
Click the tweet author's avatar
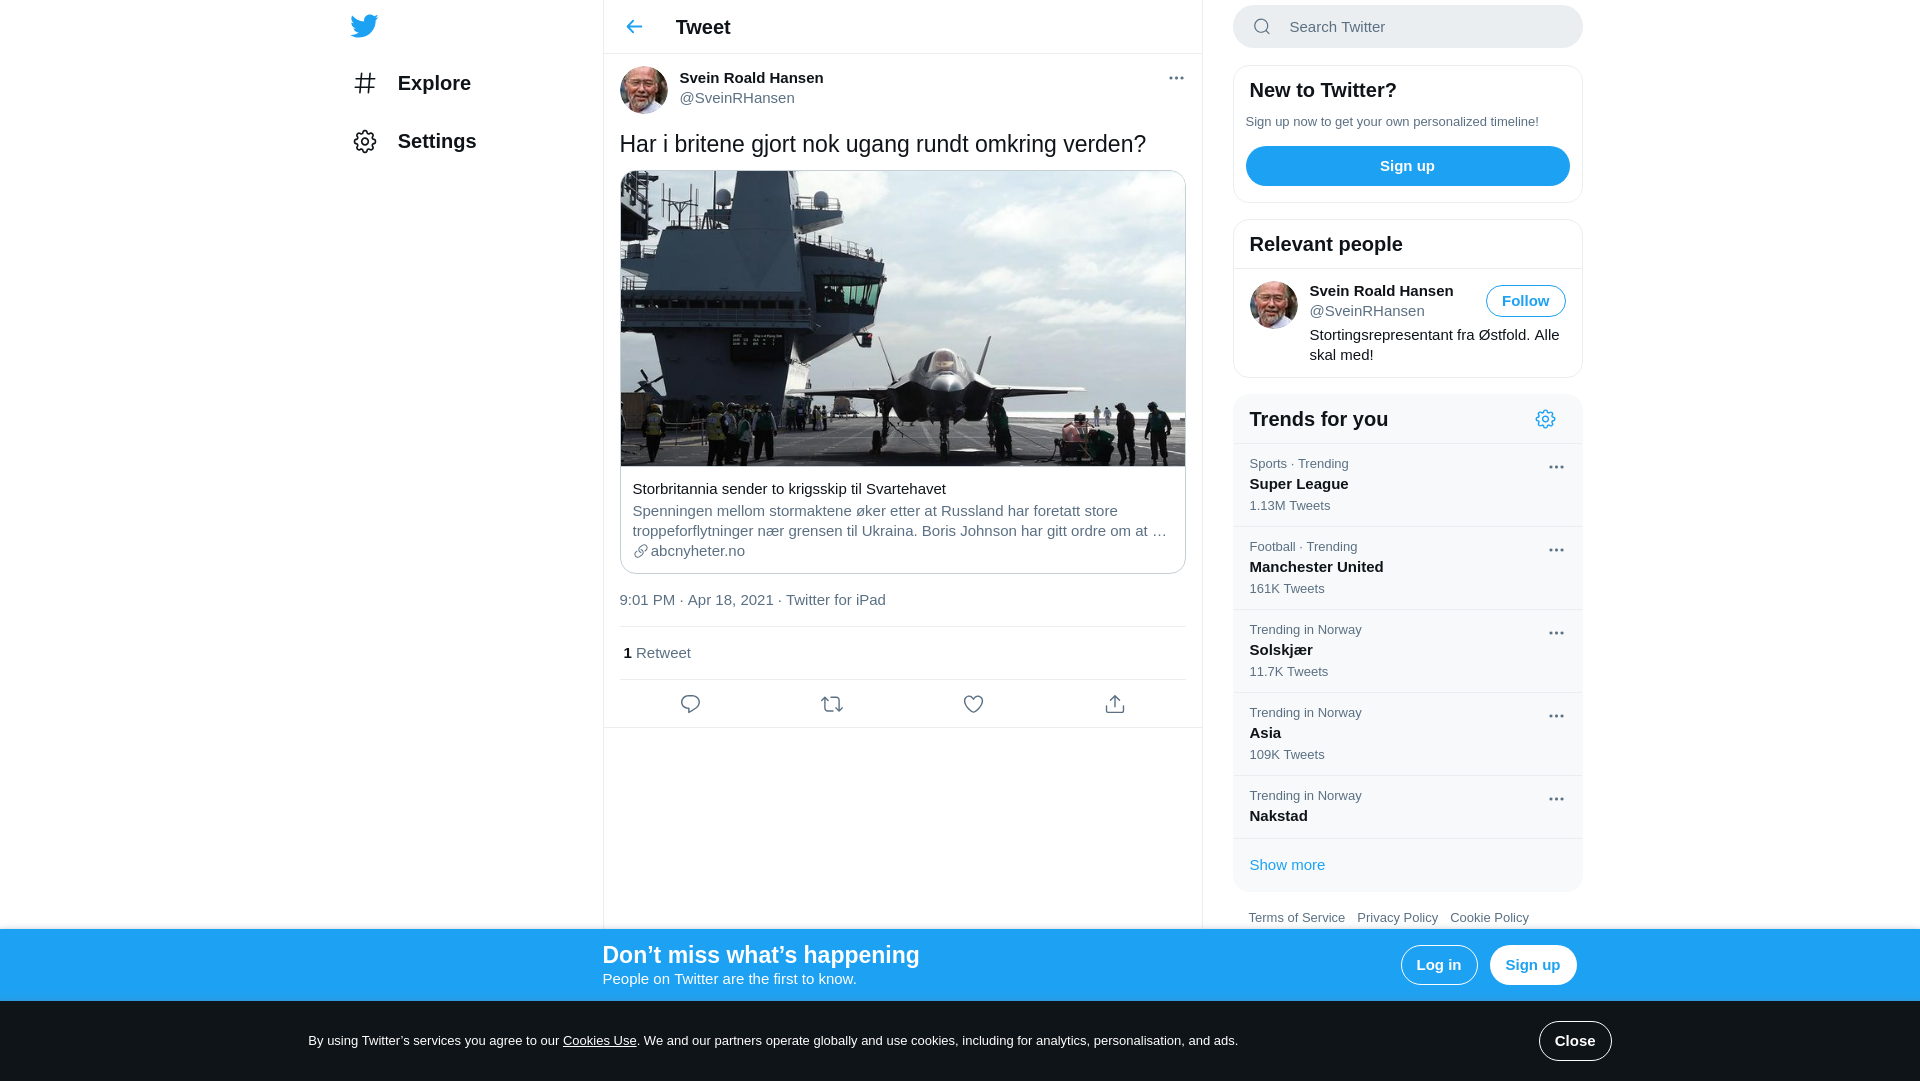(644, 90)
